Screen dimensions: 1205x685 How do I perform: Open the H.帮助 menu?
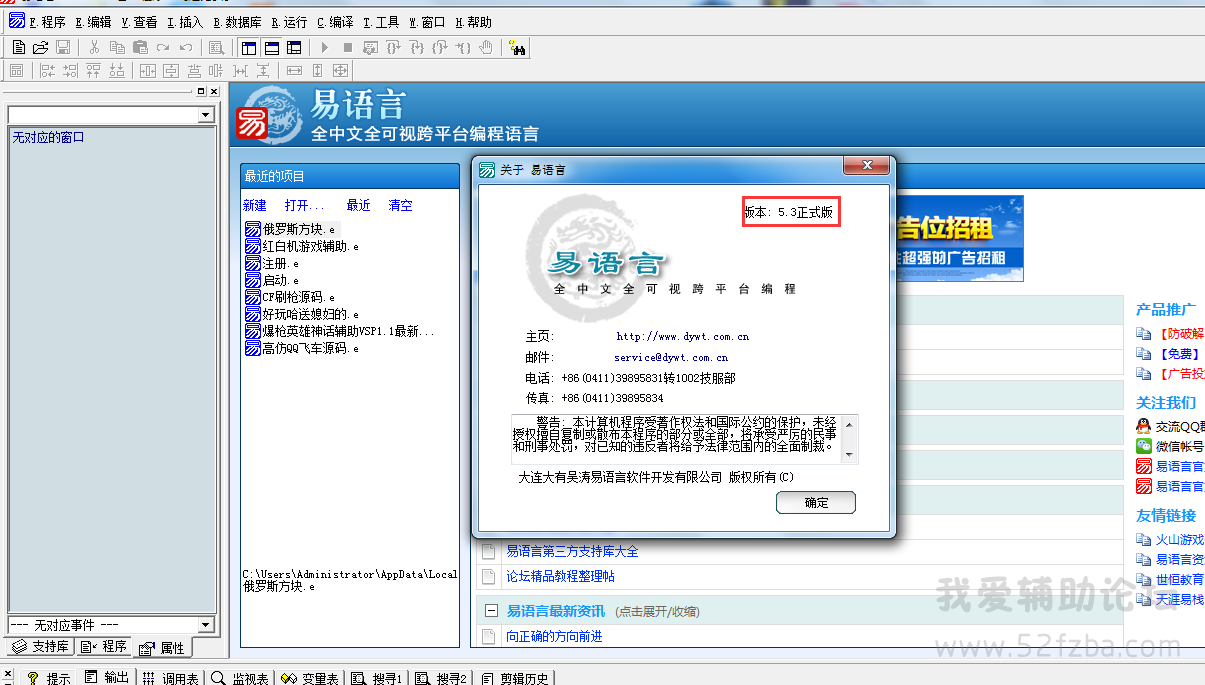tap(473, 22)
